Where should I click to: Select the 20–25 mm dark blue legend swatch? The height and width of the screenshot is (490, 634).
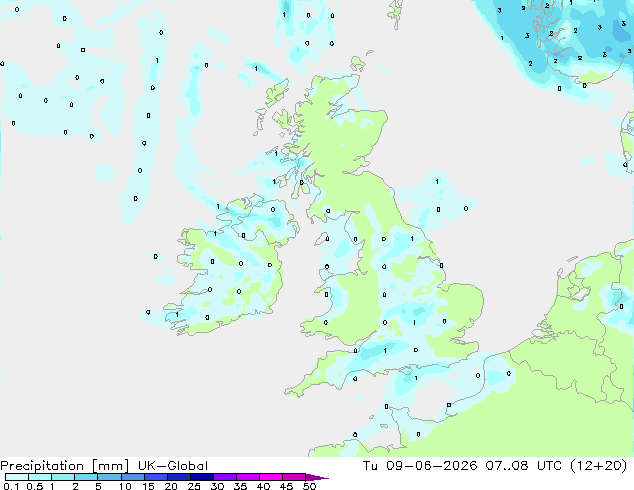(x=179, y=477)
